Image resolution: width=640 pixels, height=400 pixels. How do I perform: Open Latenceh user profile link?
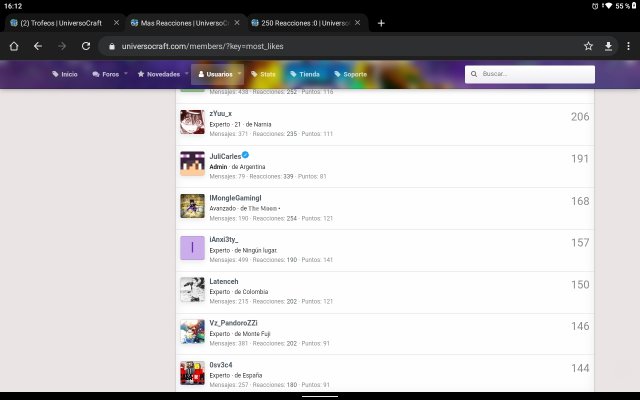224,282
